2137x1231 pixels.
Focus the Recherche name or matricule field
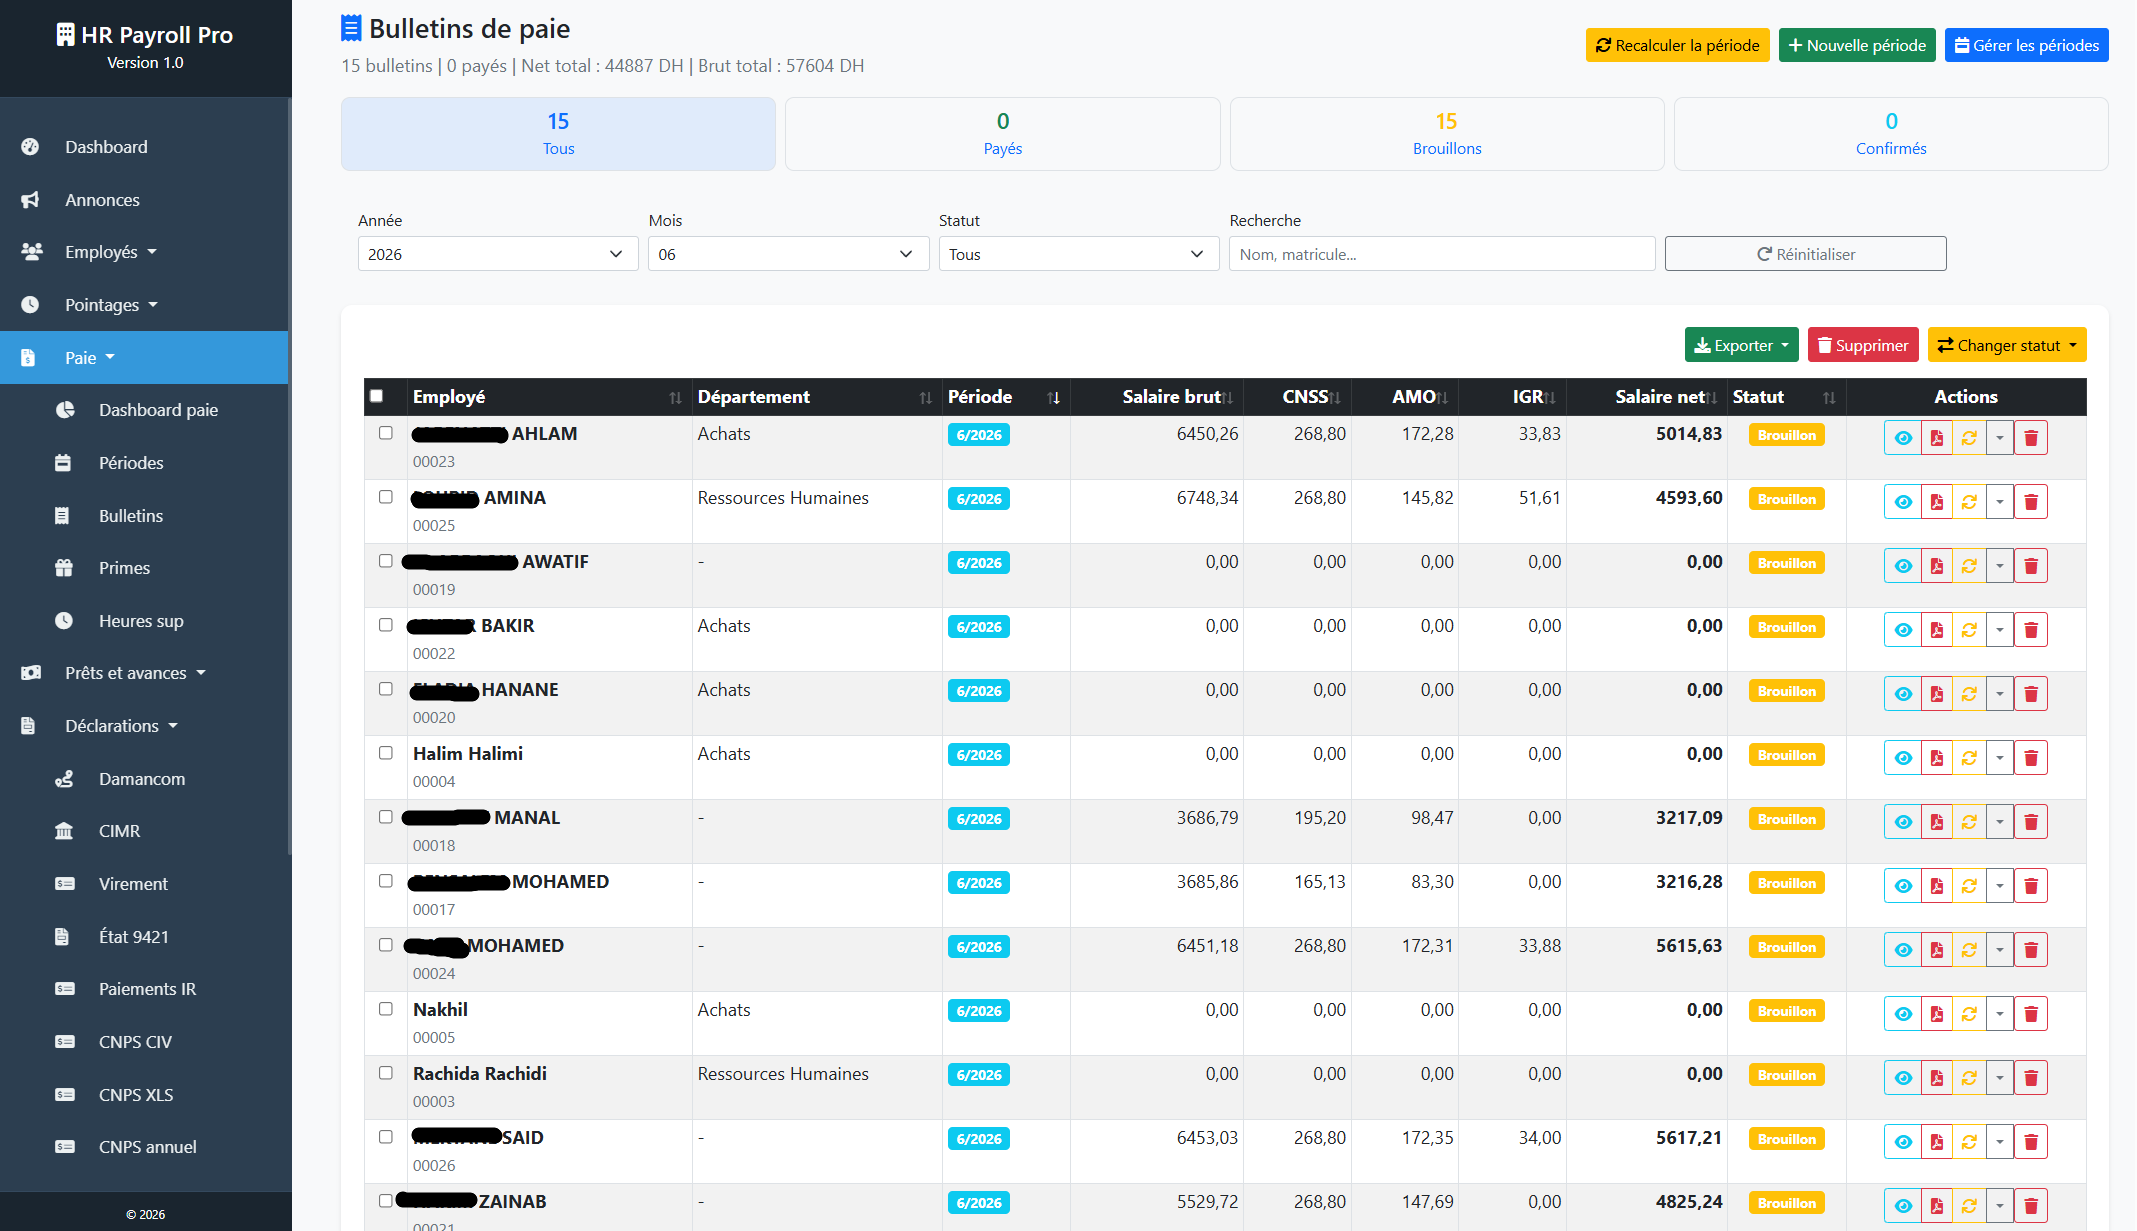coord(1442,254)
